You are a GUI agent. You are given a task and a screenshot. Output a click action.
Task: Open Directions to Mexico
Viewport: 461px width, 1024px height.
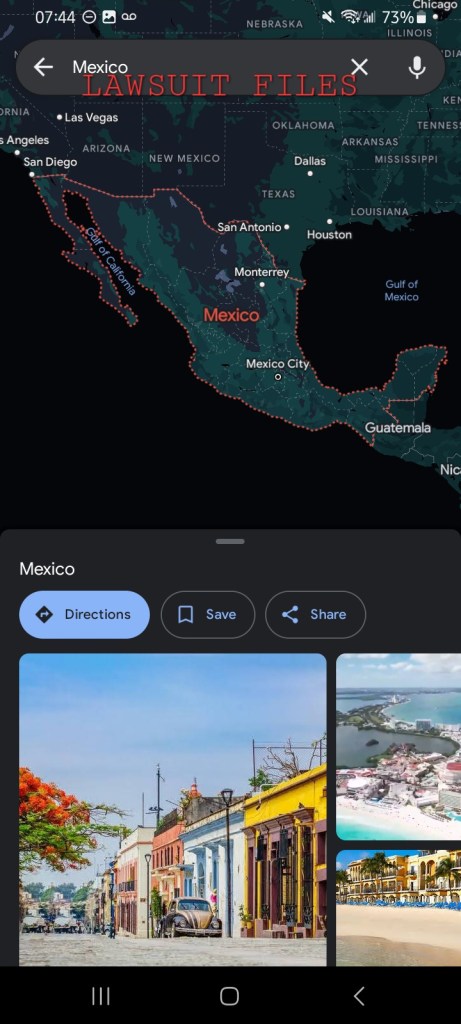pos(84,615)
